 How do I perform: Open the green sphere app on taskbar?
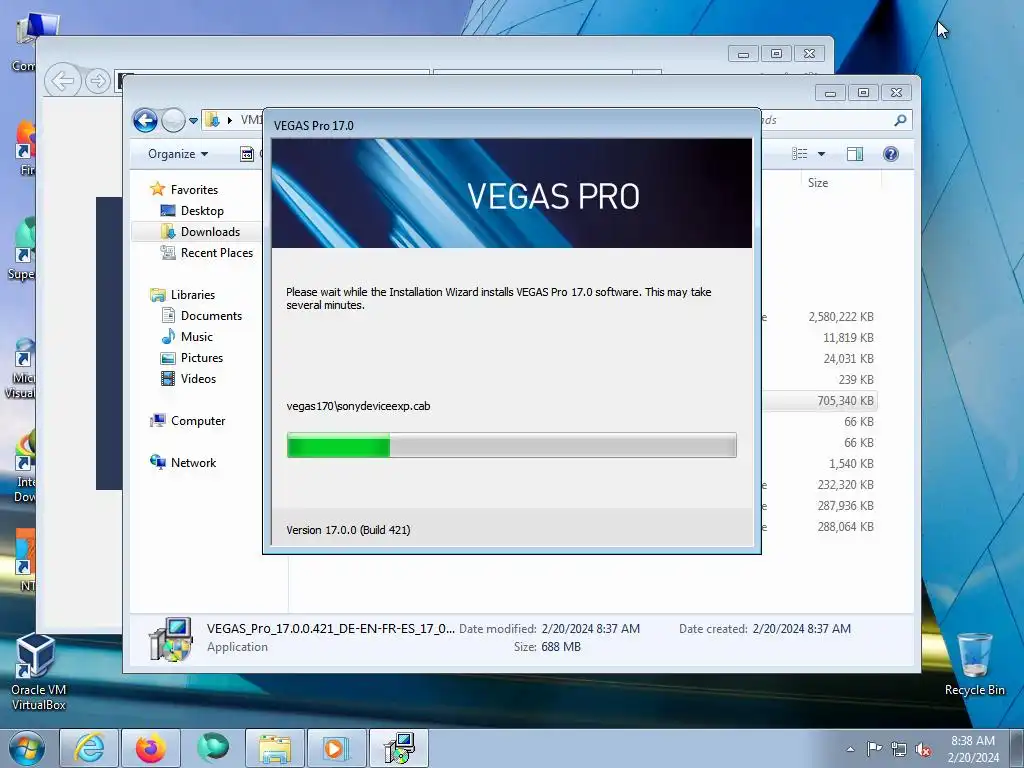[213, 748]
